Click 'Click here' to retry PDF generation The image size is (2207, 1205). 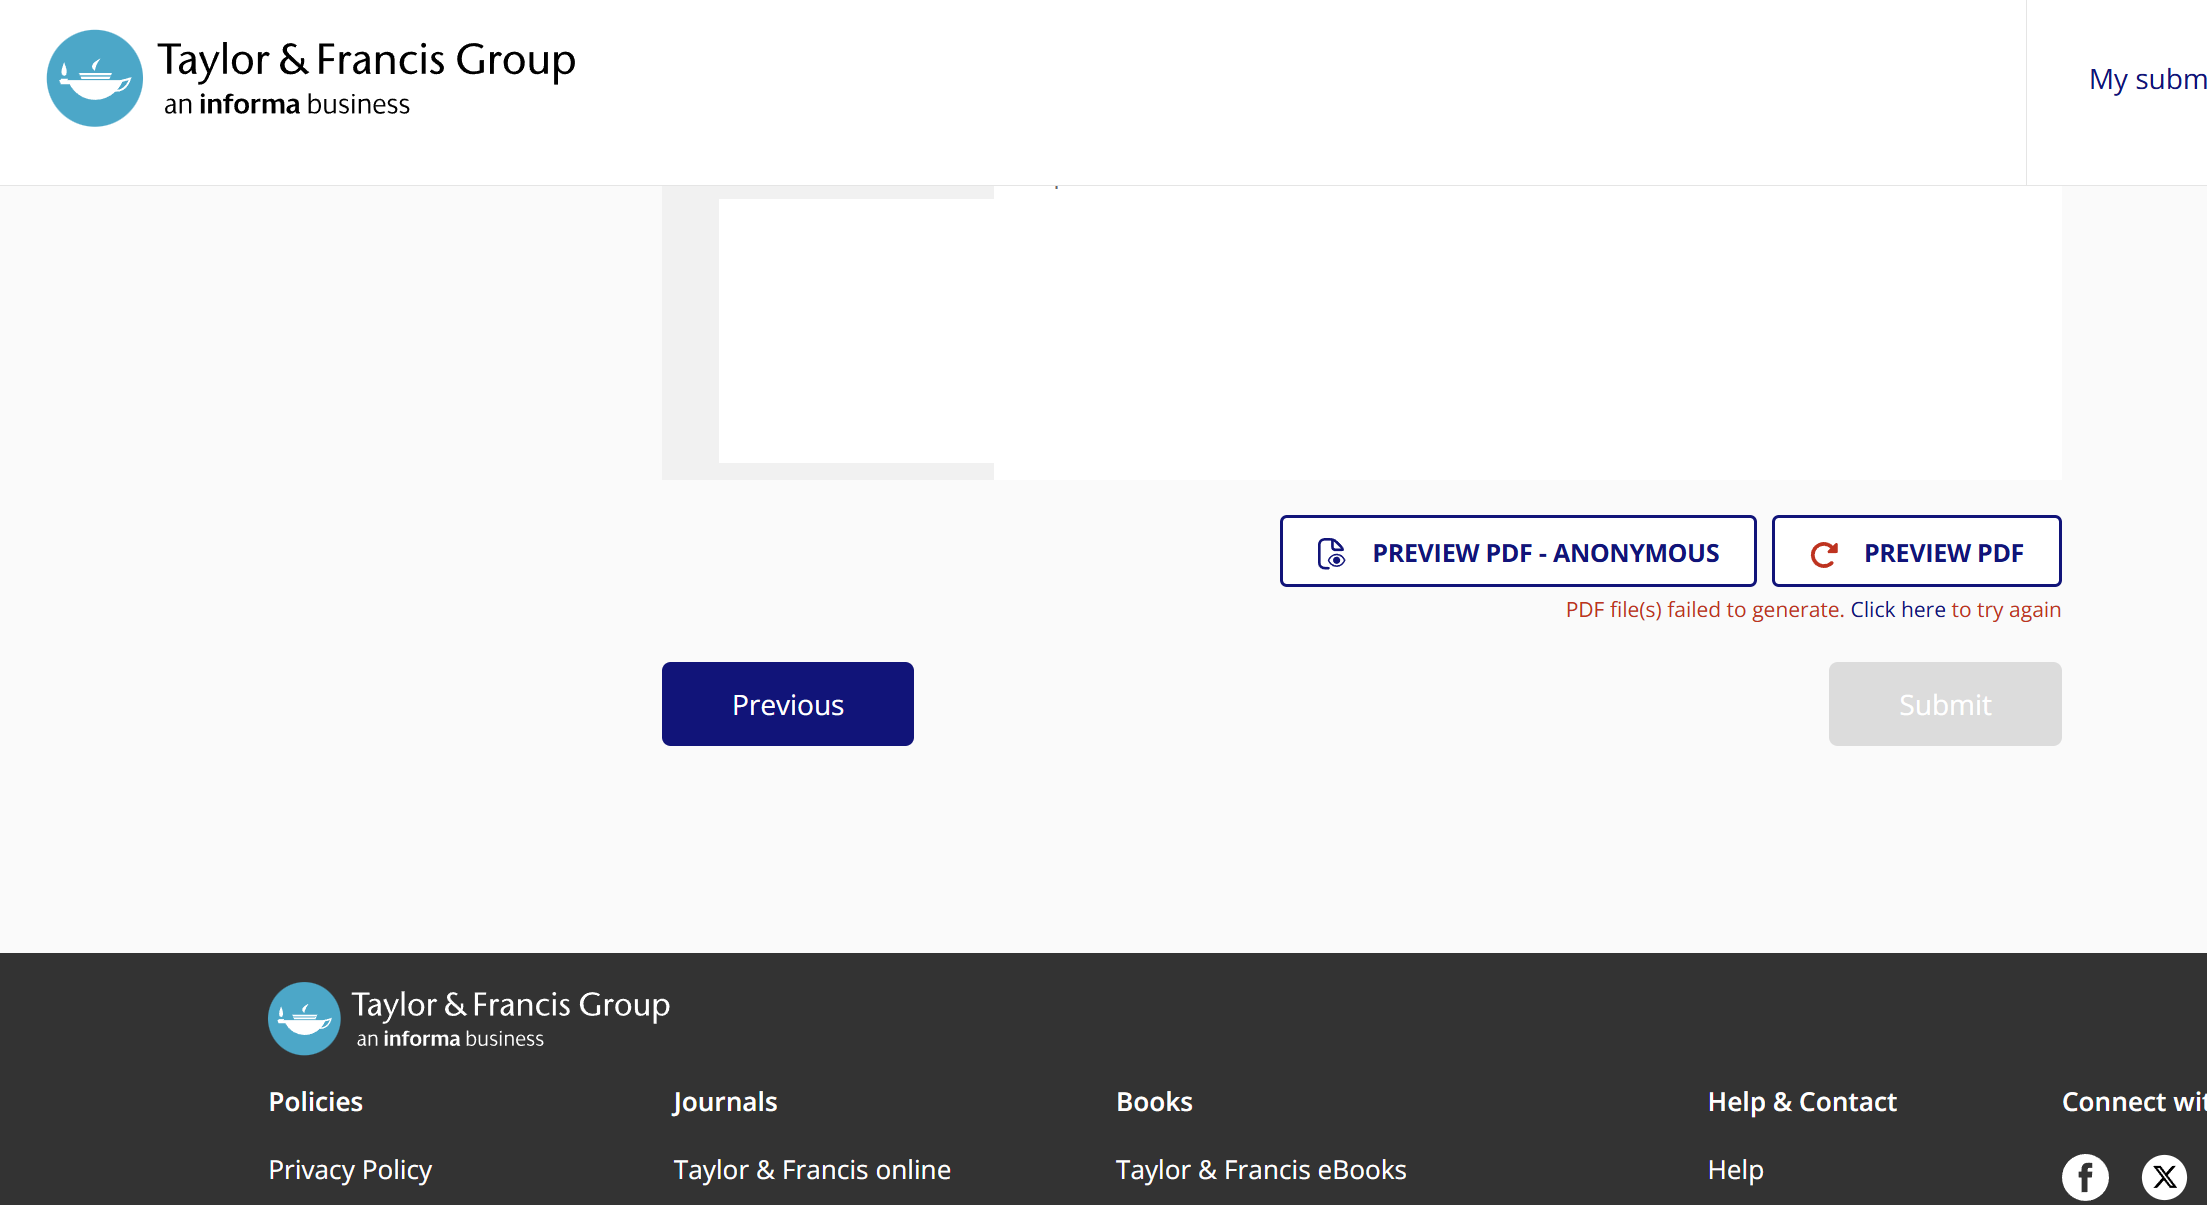click(1897, 610)
